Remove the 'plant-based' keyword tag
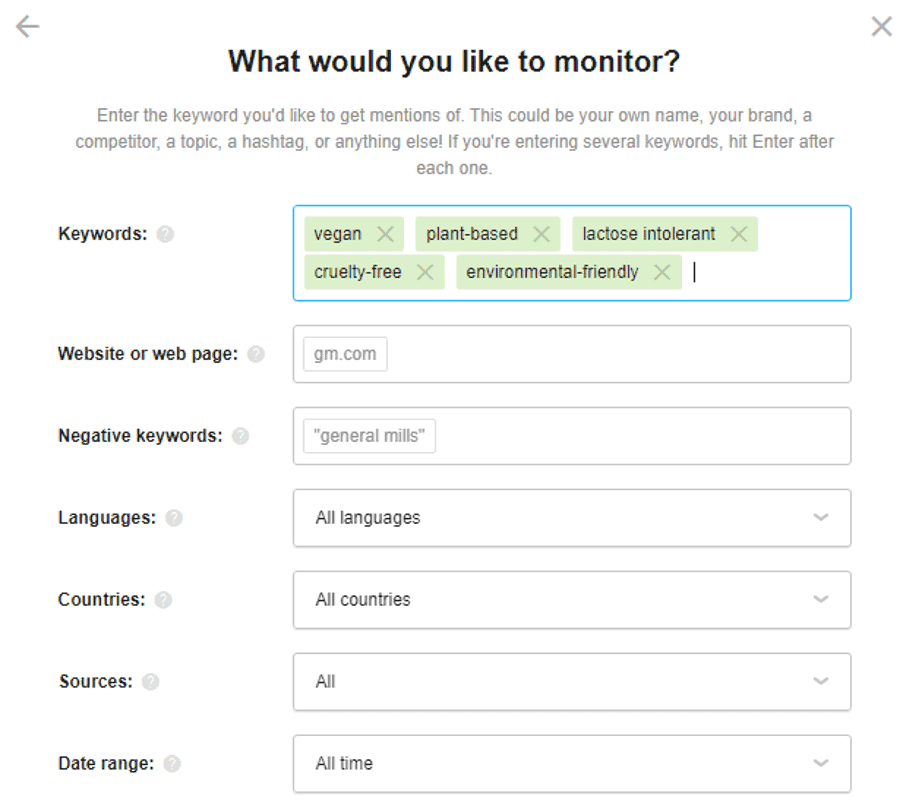 (541, 234)
